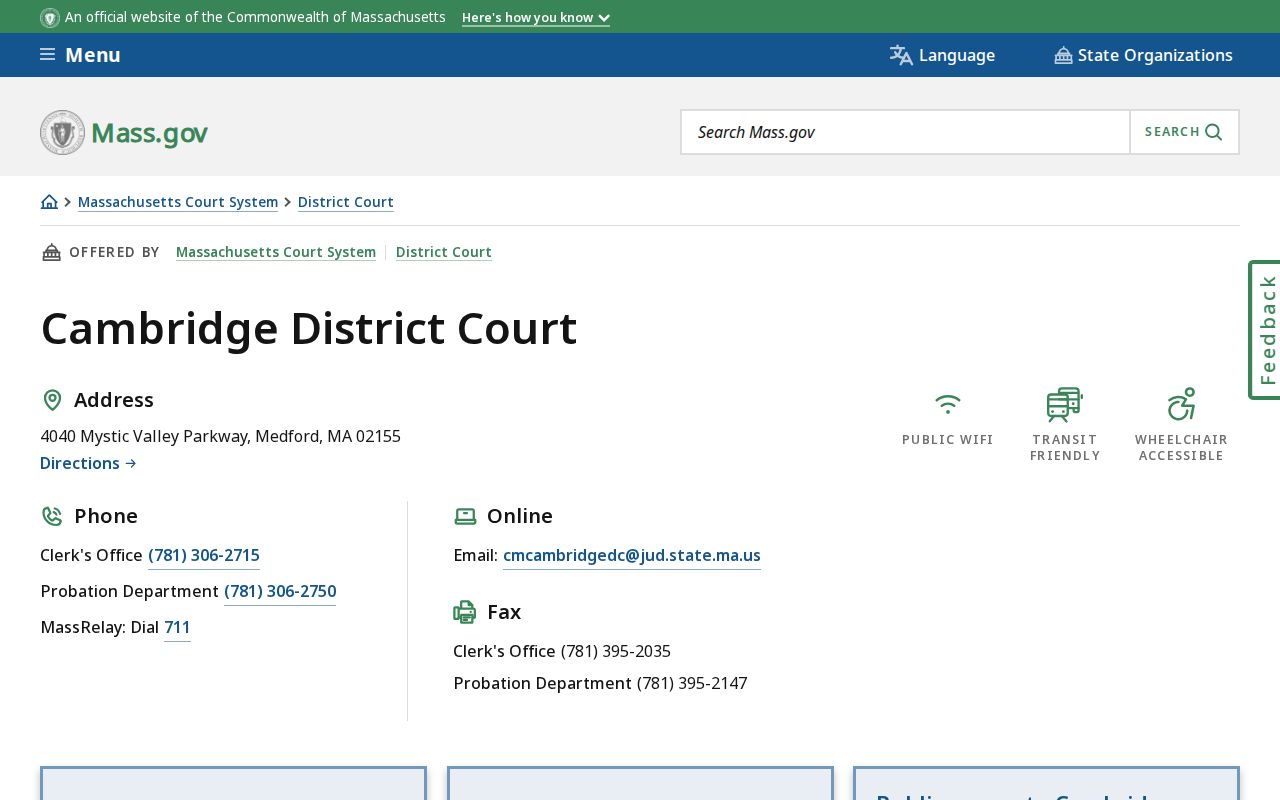Viewport: 1280px width, 800px height.
Task: Click the shield seal icon in top banner
Action: click(50, 18)
